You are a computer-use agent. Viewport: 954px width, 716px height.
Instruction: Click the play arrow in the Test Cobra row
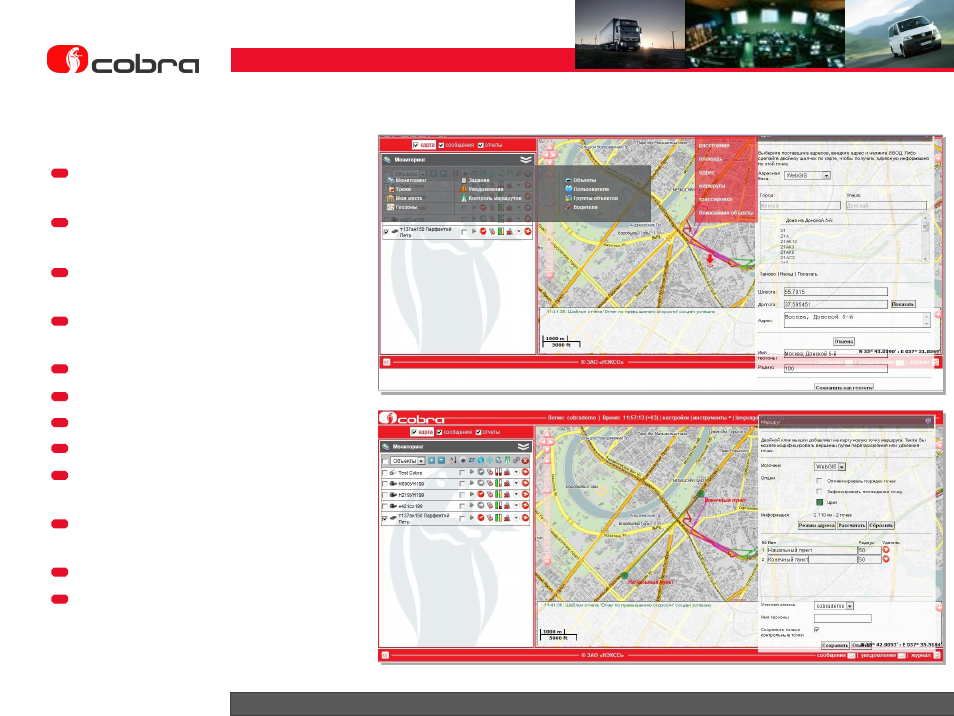click(472, 473)
